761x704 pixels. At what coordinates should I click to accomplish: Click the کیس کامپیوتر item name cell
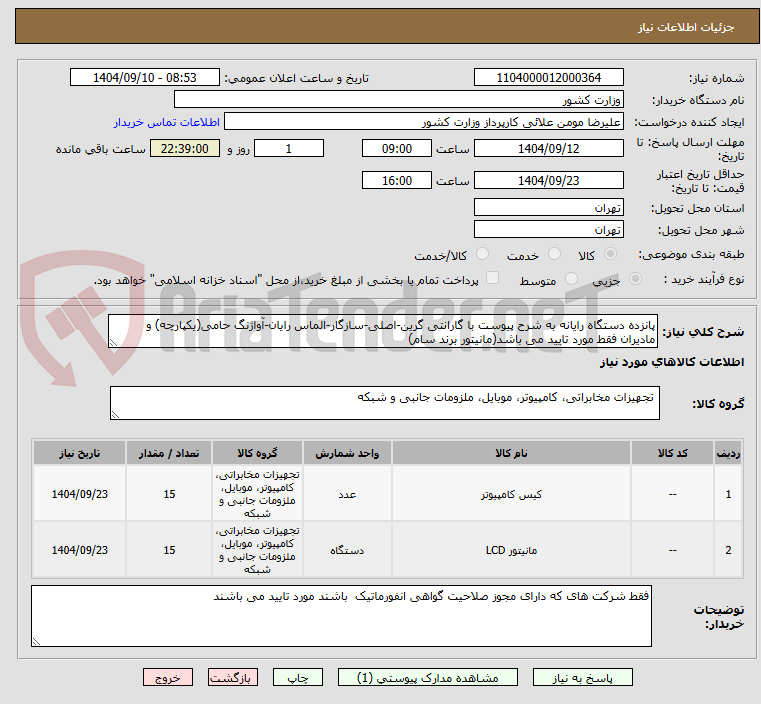(511, 494)
